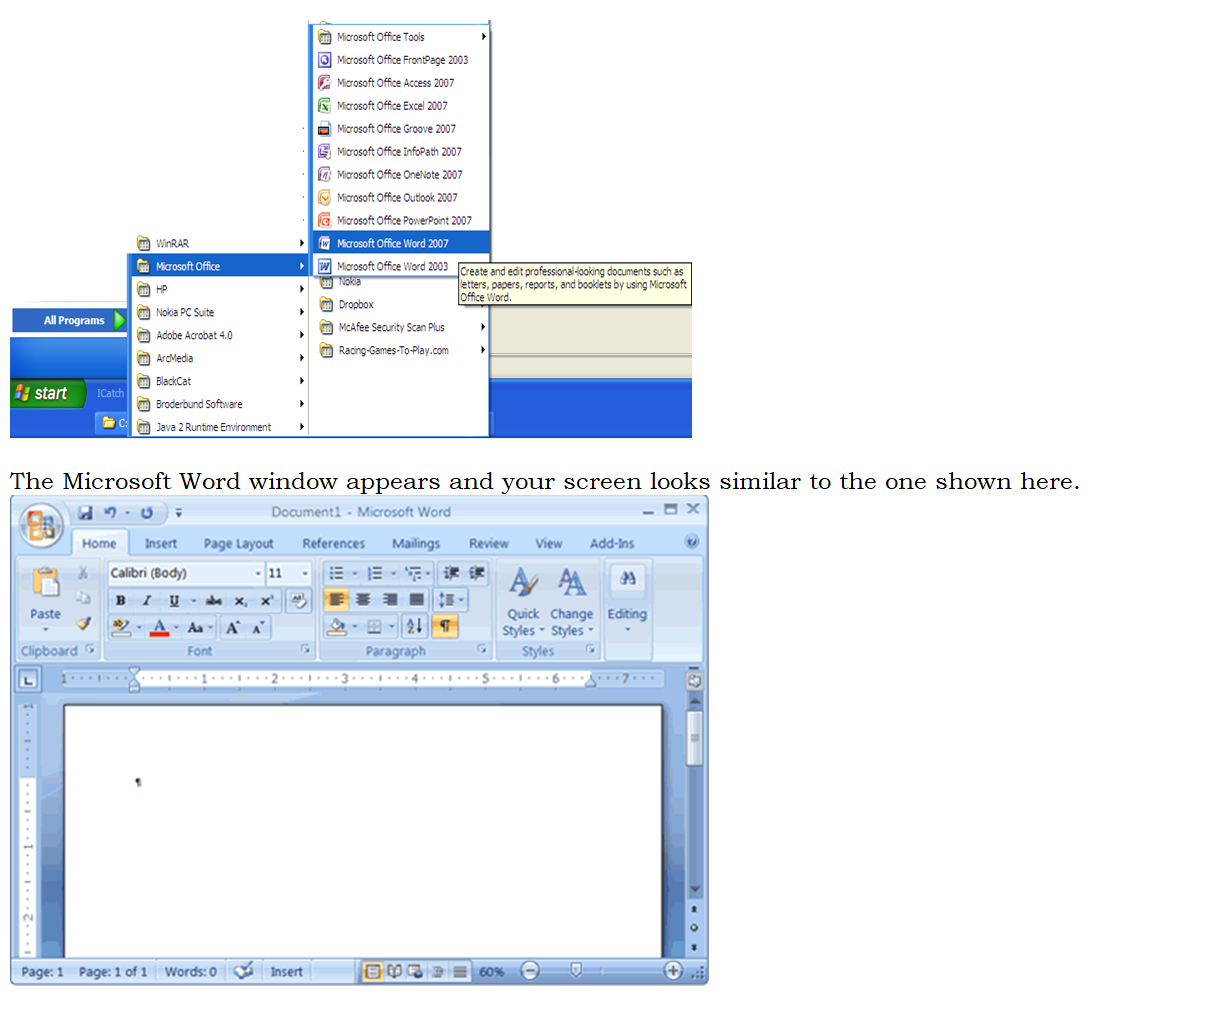Click the zoom slider handle in status bar

click(575, 970)
